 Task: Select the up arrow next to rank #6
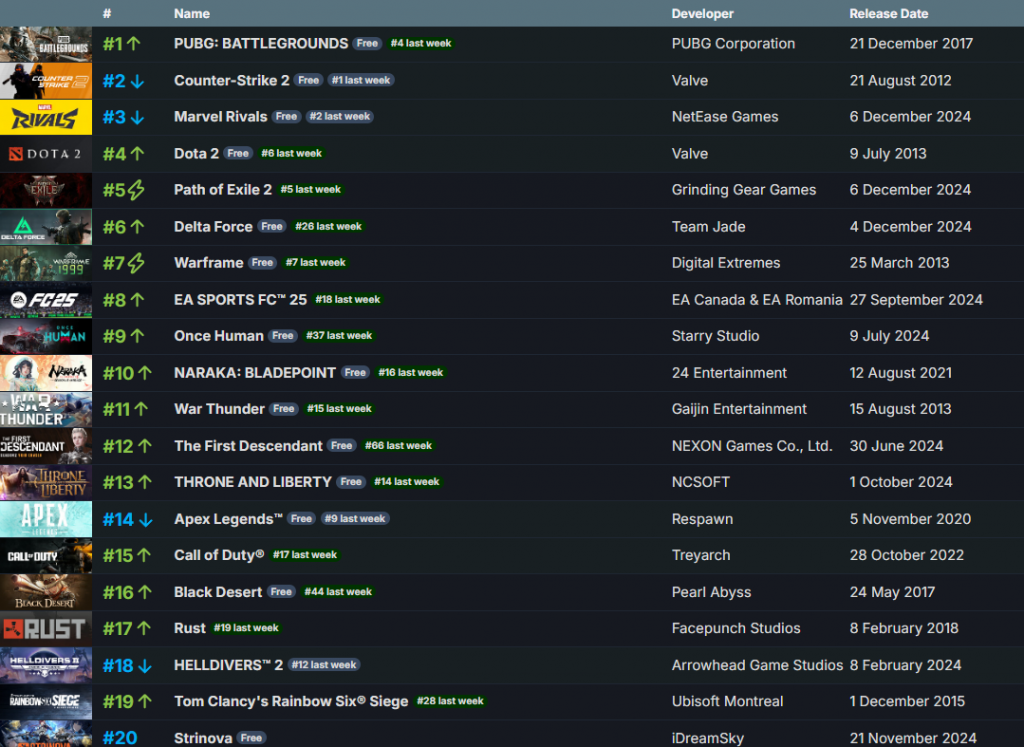coord(137,227)
